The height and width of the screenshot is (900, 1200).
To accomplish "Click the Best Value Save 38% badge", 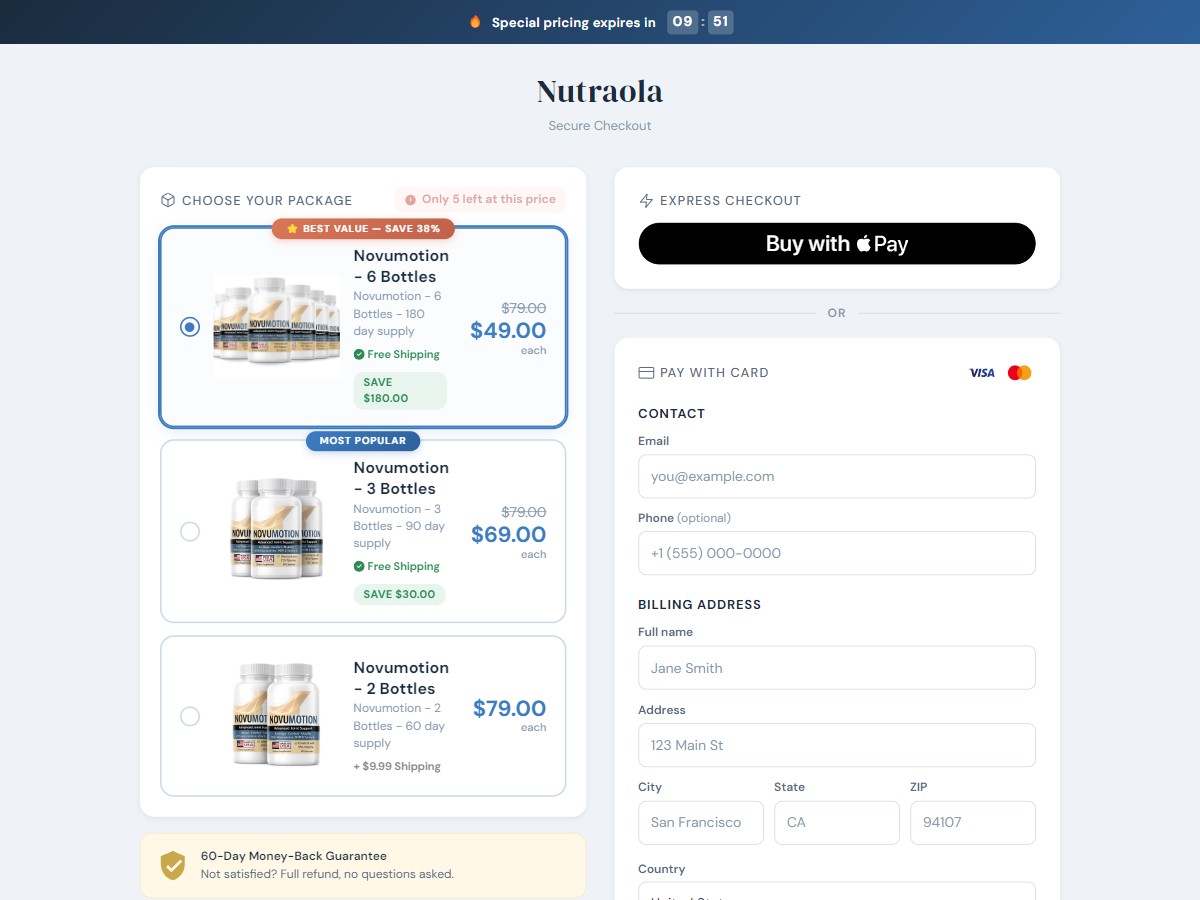I will tap(364, 228).
